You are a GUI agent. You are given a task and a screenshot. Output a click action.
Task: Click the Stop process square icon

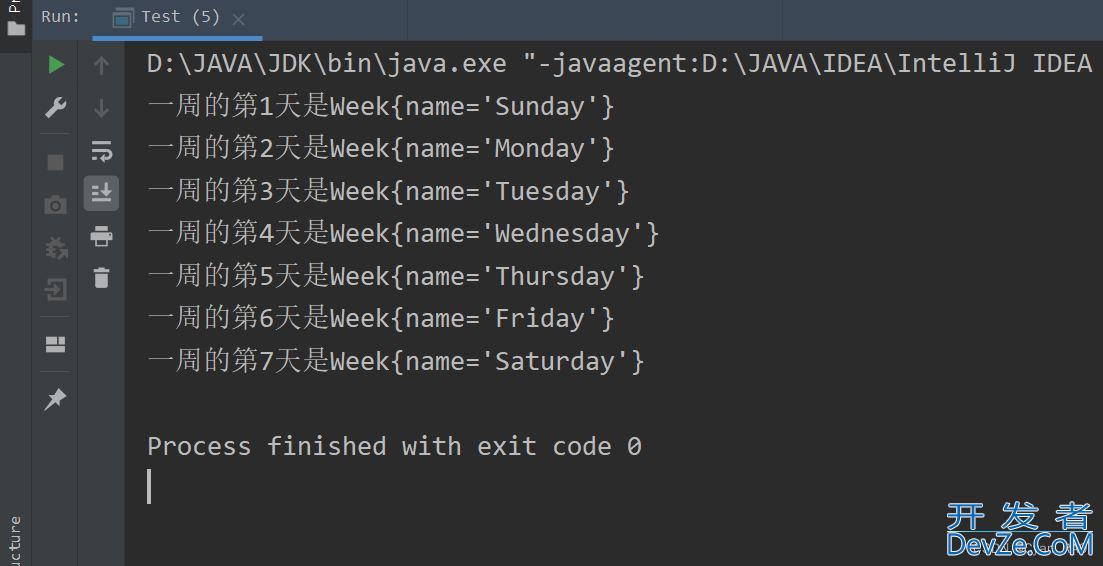point(56,163)
